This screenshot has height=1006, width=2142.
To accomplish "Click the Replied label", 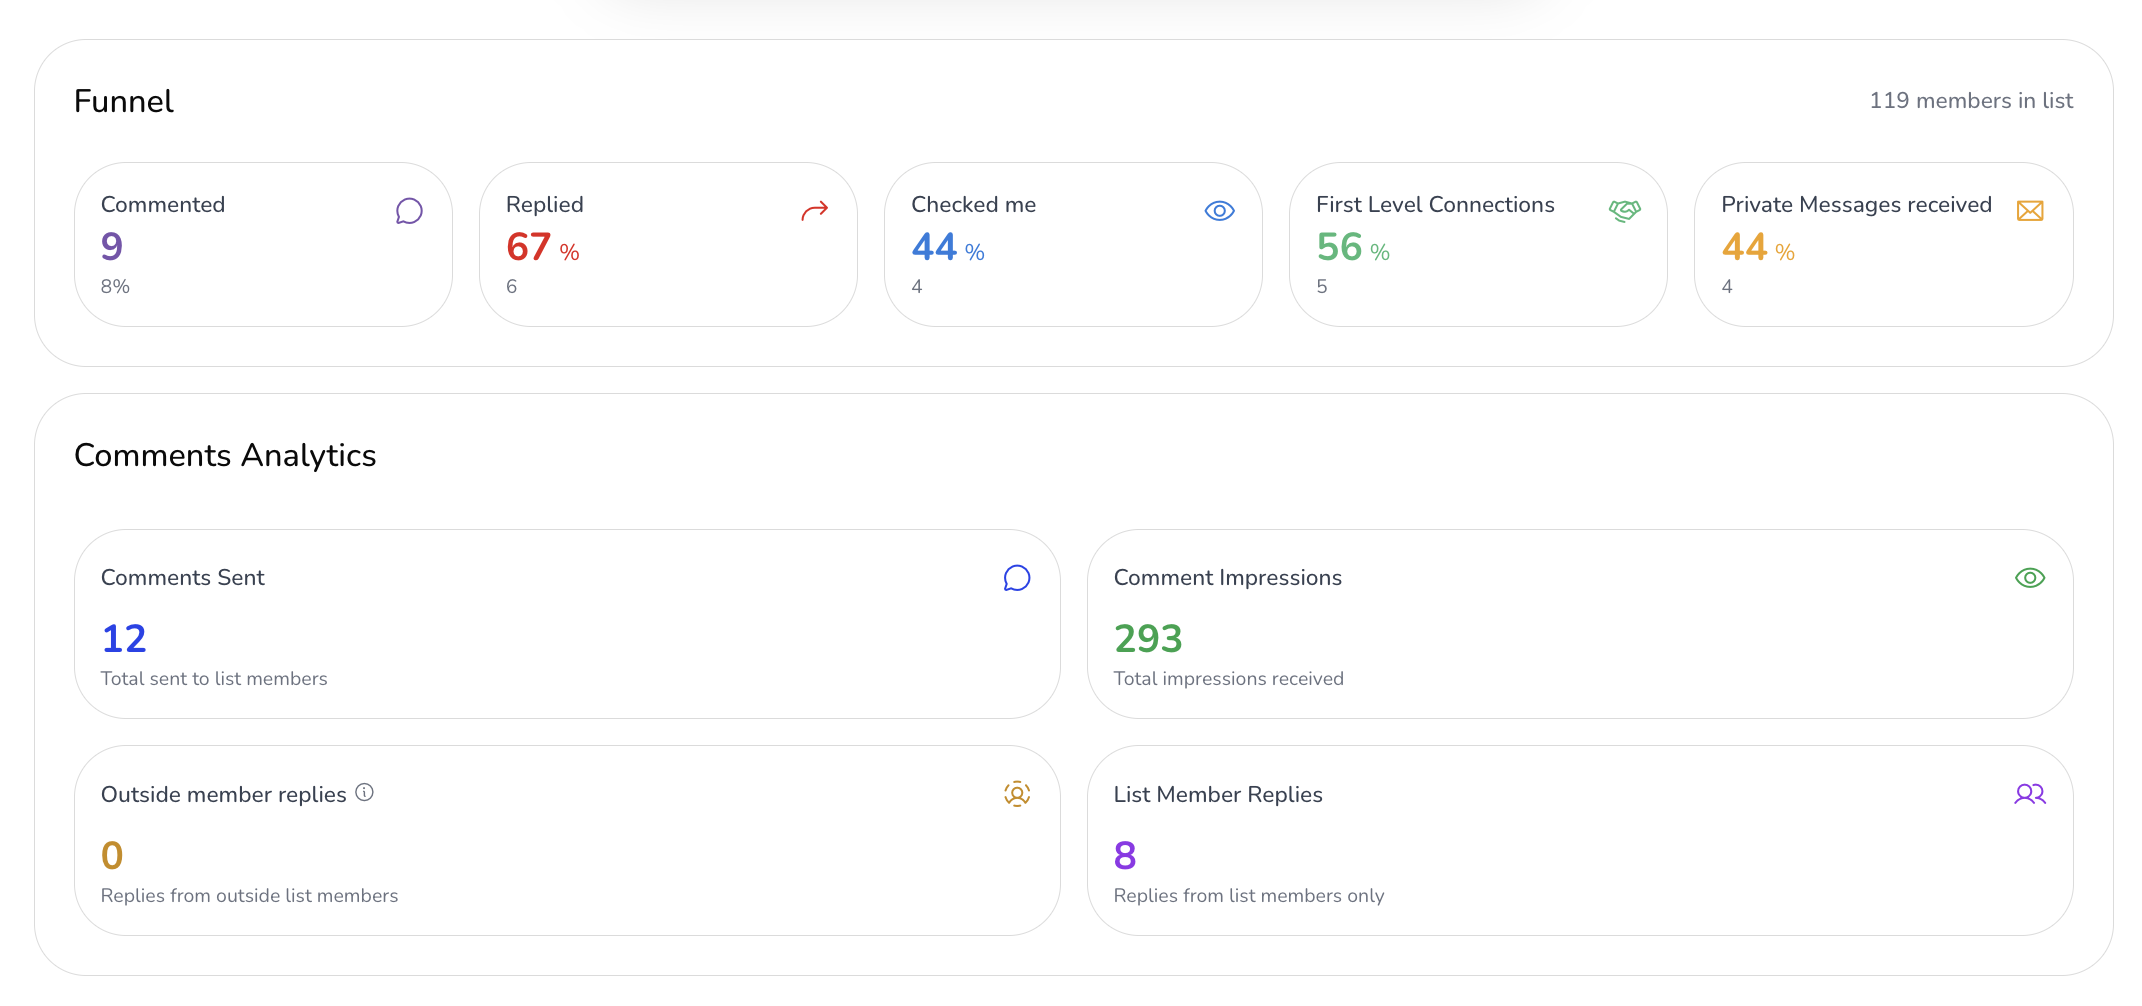I will click(x=545, y=204).
